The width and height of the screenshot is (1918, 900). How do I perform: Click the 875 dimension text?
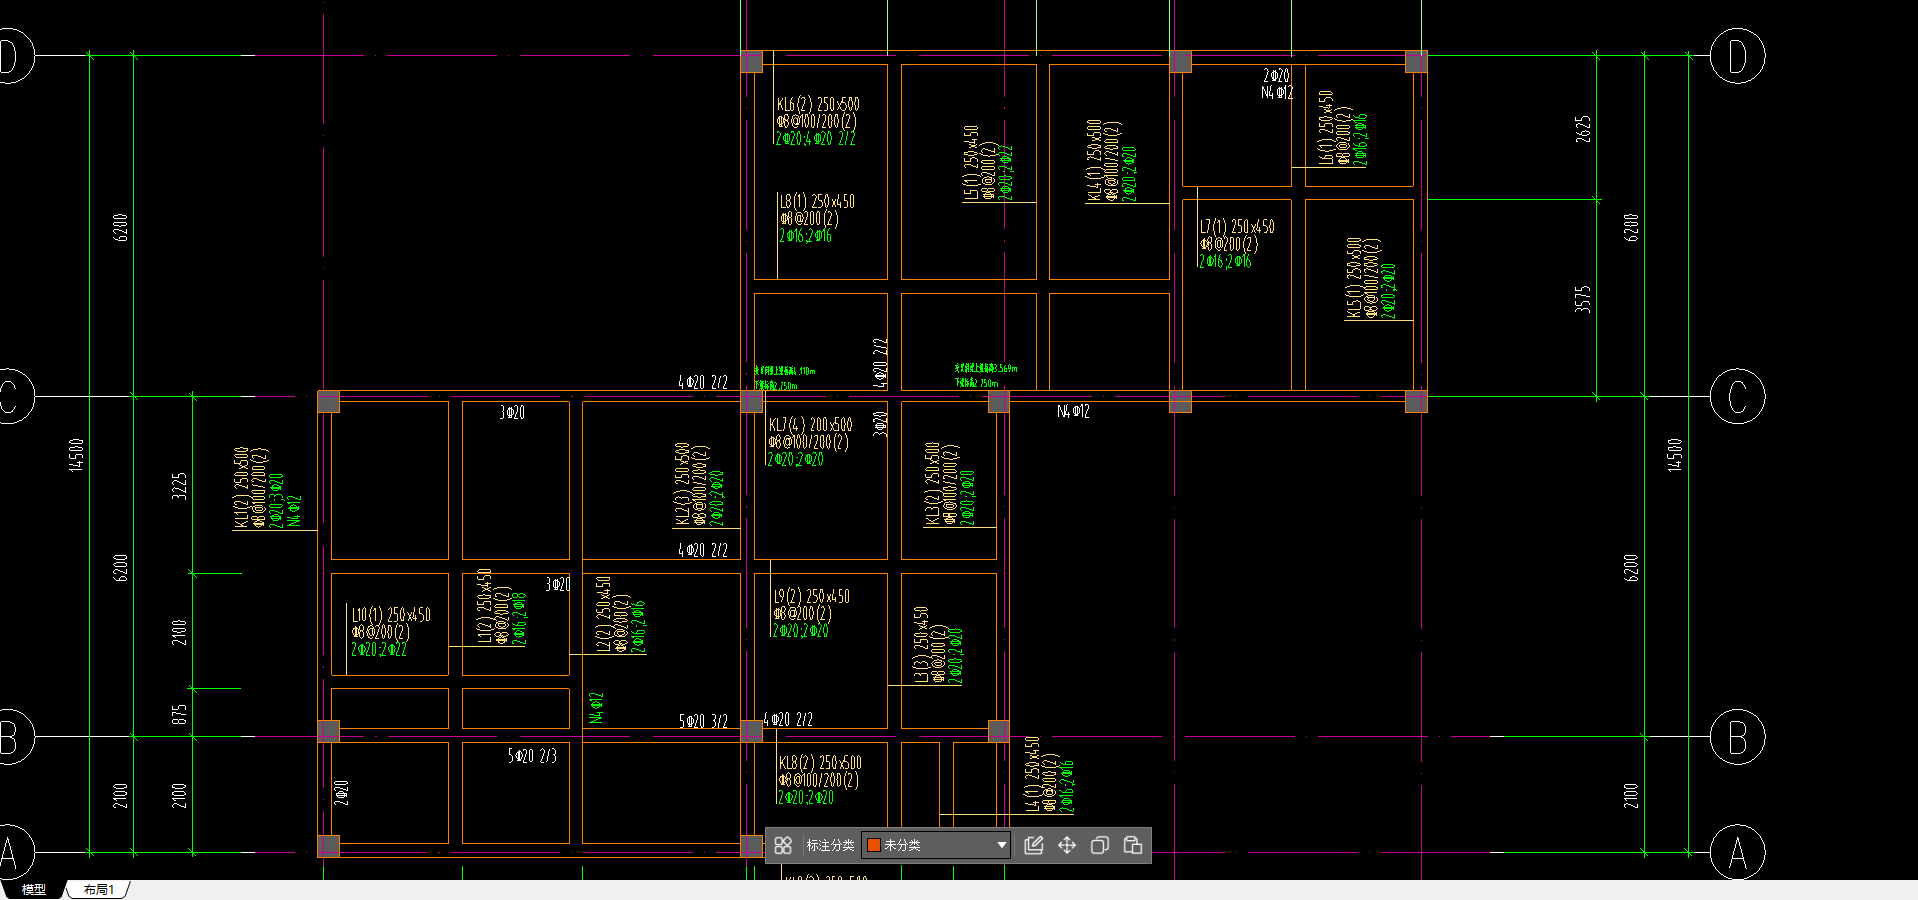point(179,714)
